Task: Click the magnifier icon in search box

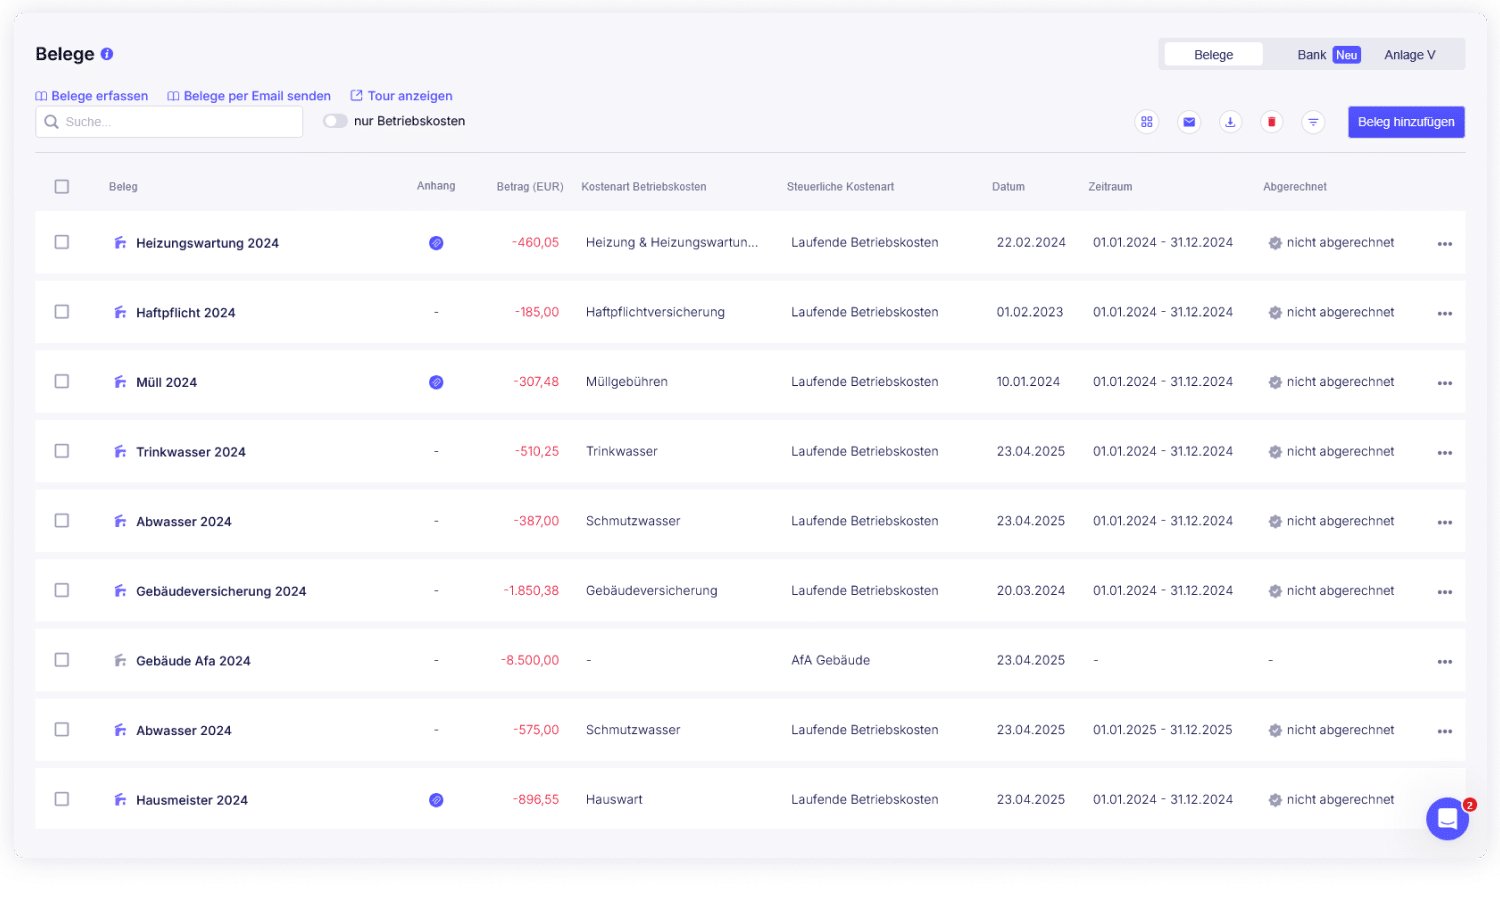Action: [x=52, y=122]
